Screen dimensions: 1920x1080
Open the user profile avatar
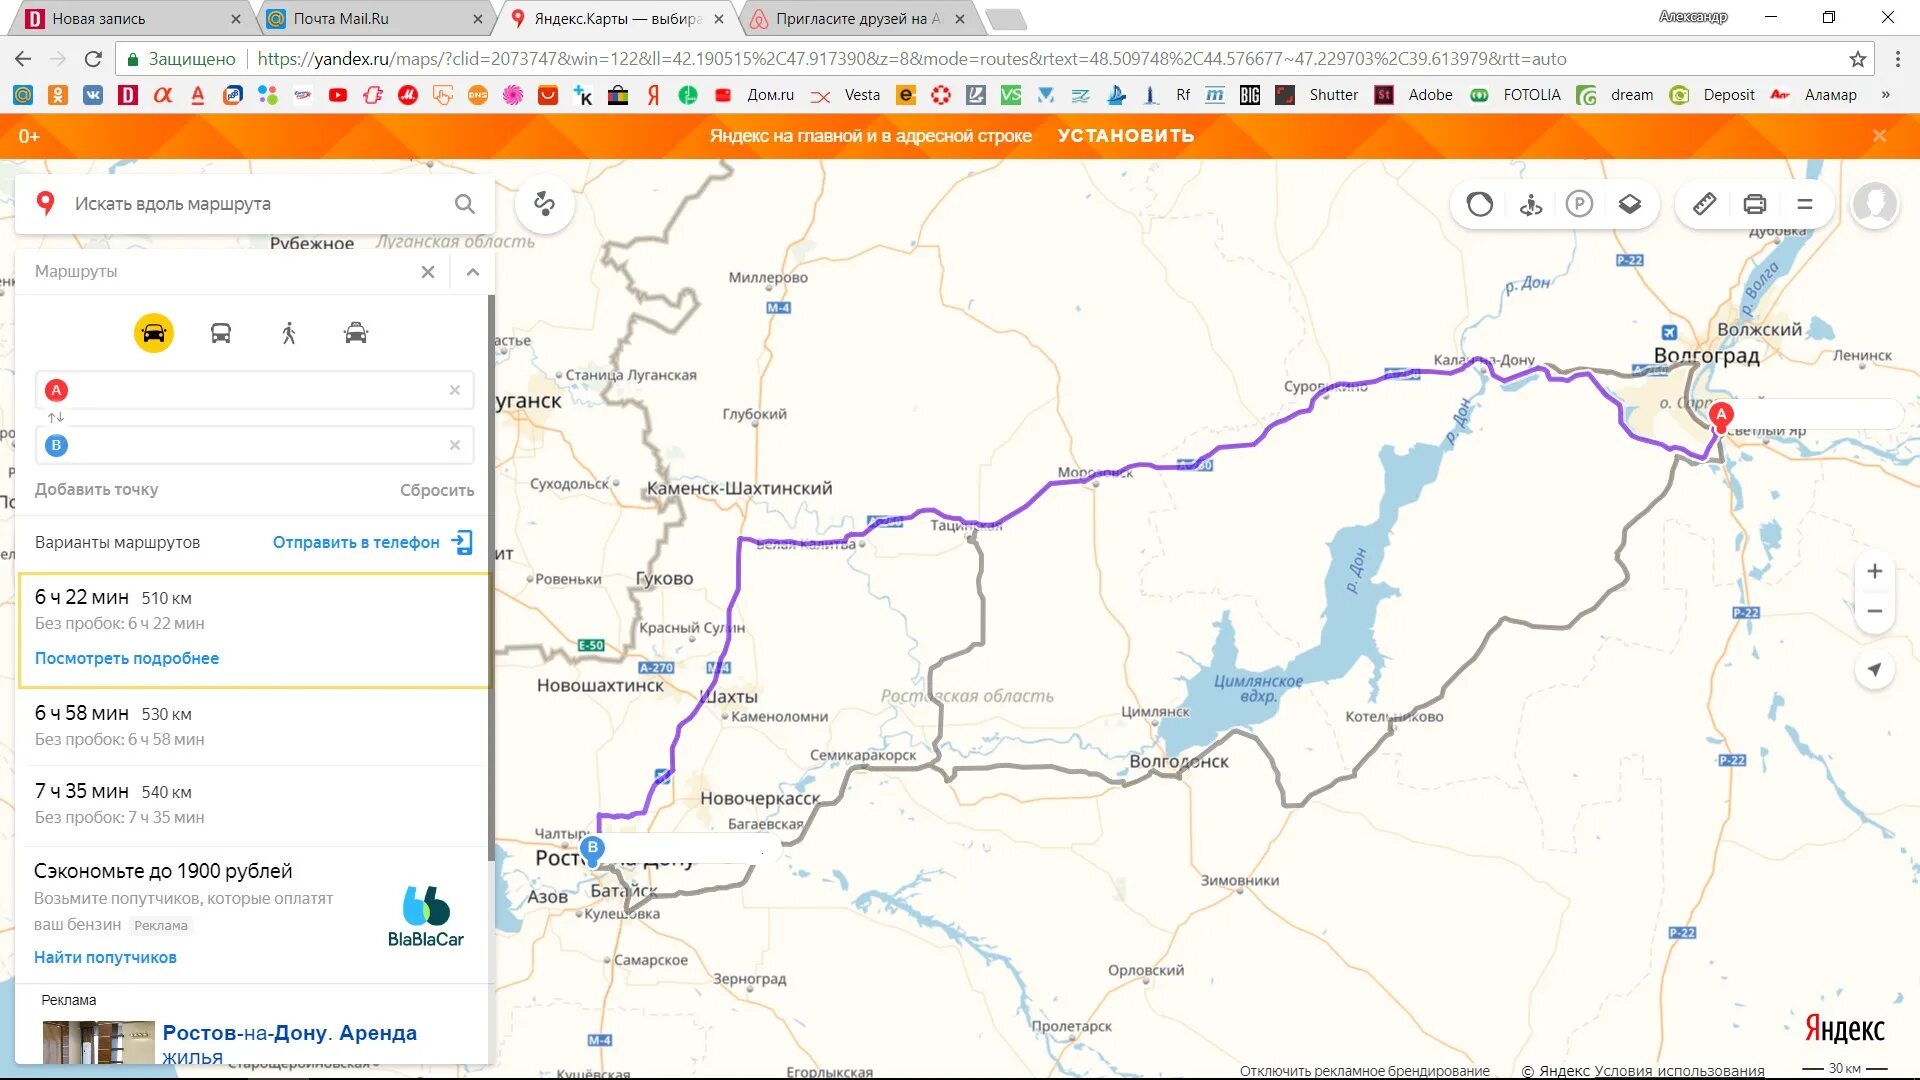(1875, 204)
